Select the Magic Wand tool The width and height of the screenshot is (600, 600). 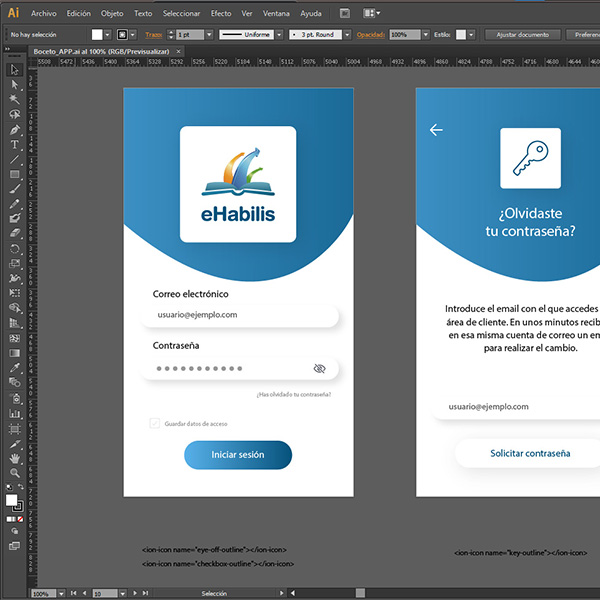click(15, 99)
